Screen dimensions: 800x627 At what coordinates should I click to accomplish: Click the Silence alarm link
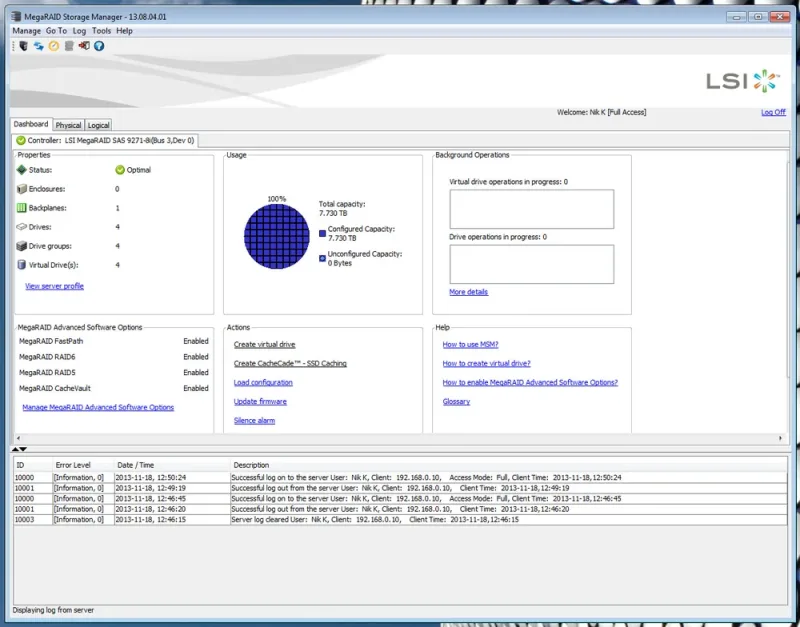pos(254,420)
